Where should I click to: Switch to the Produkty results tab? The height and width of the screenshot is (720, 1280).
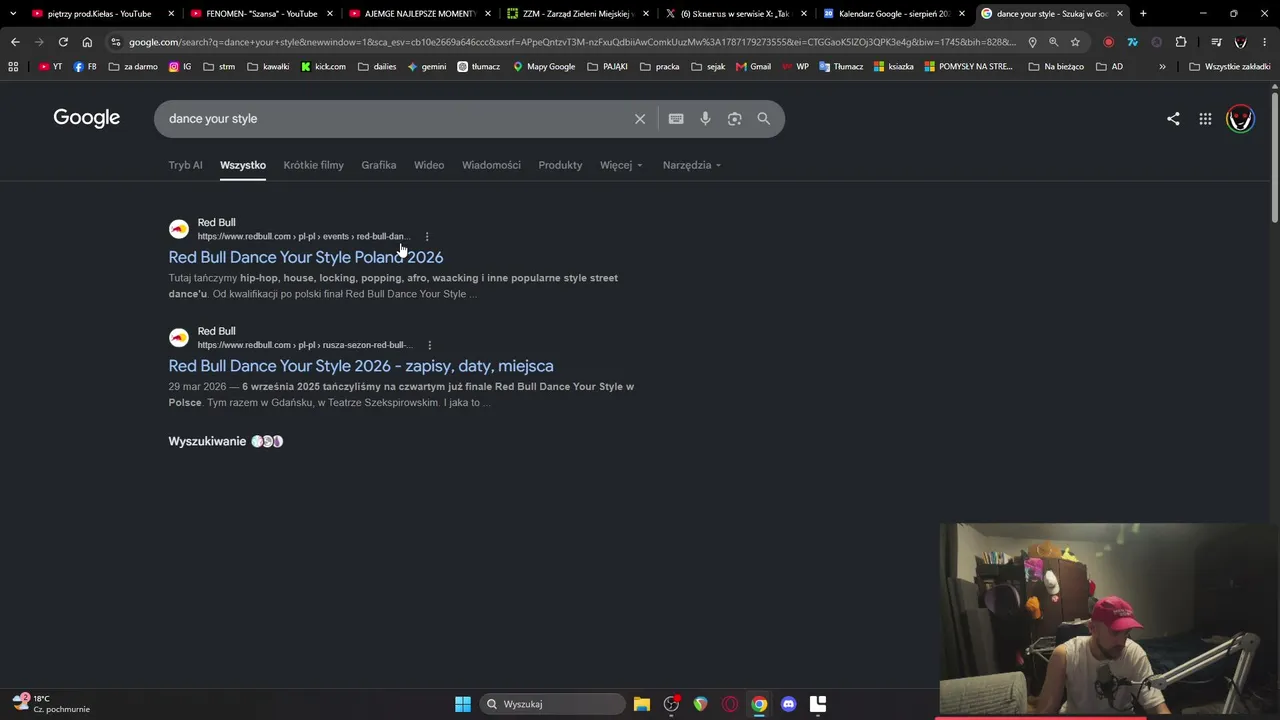(560, 165)
